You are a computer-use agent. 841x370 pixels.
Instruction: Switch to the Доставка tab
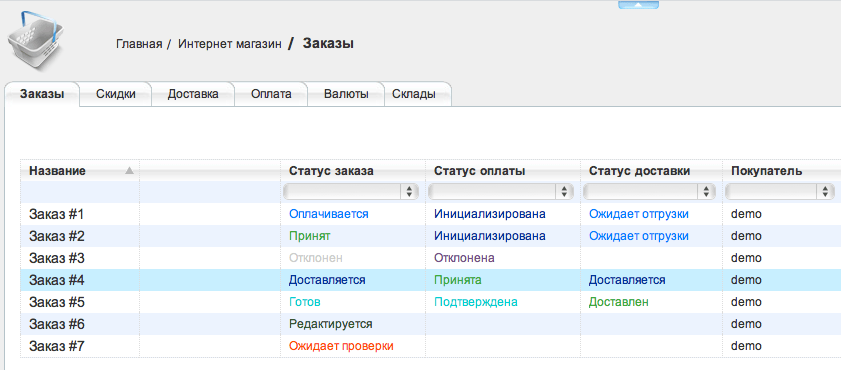193,94
